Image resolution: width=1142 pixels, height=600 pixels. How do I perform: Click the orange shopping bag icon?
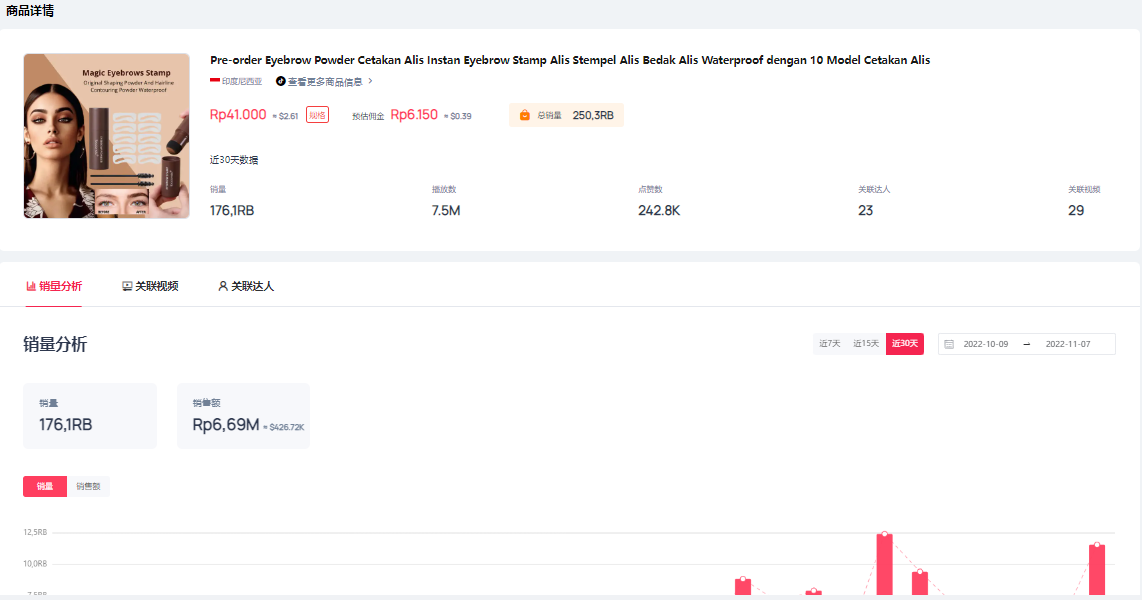tap(524, 115)
